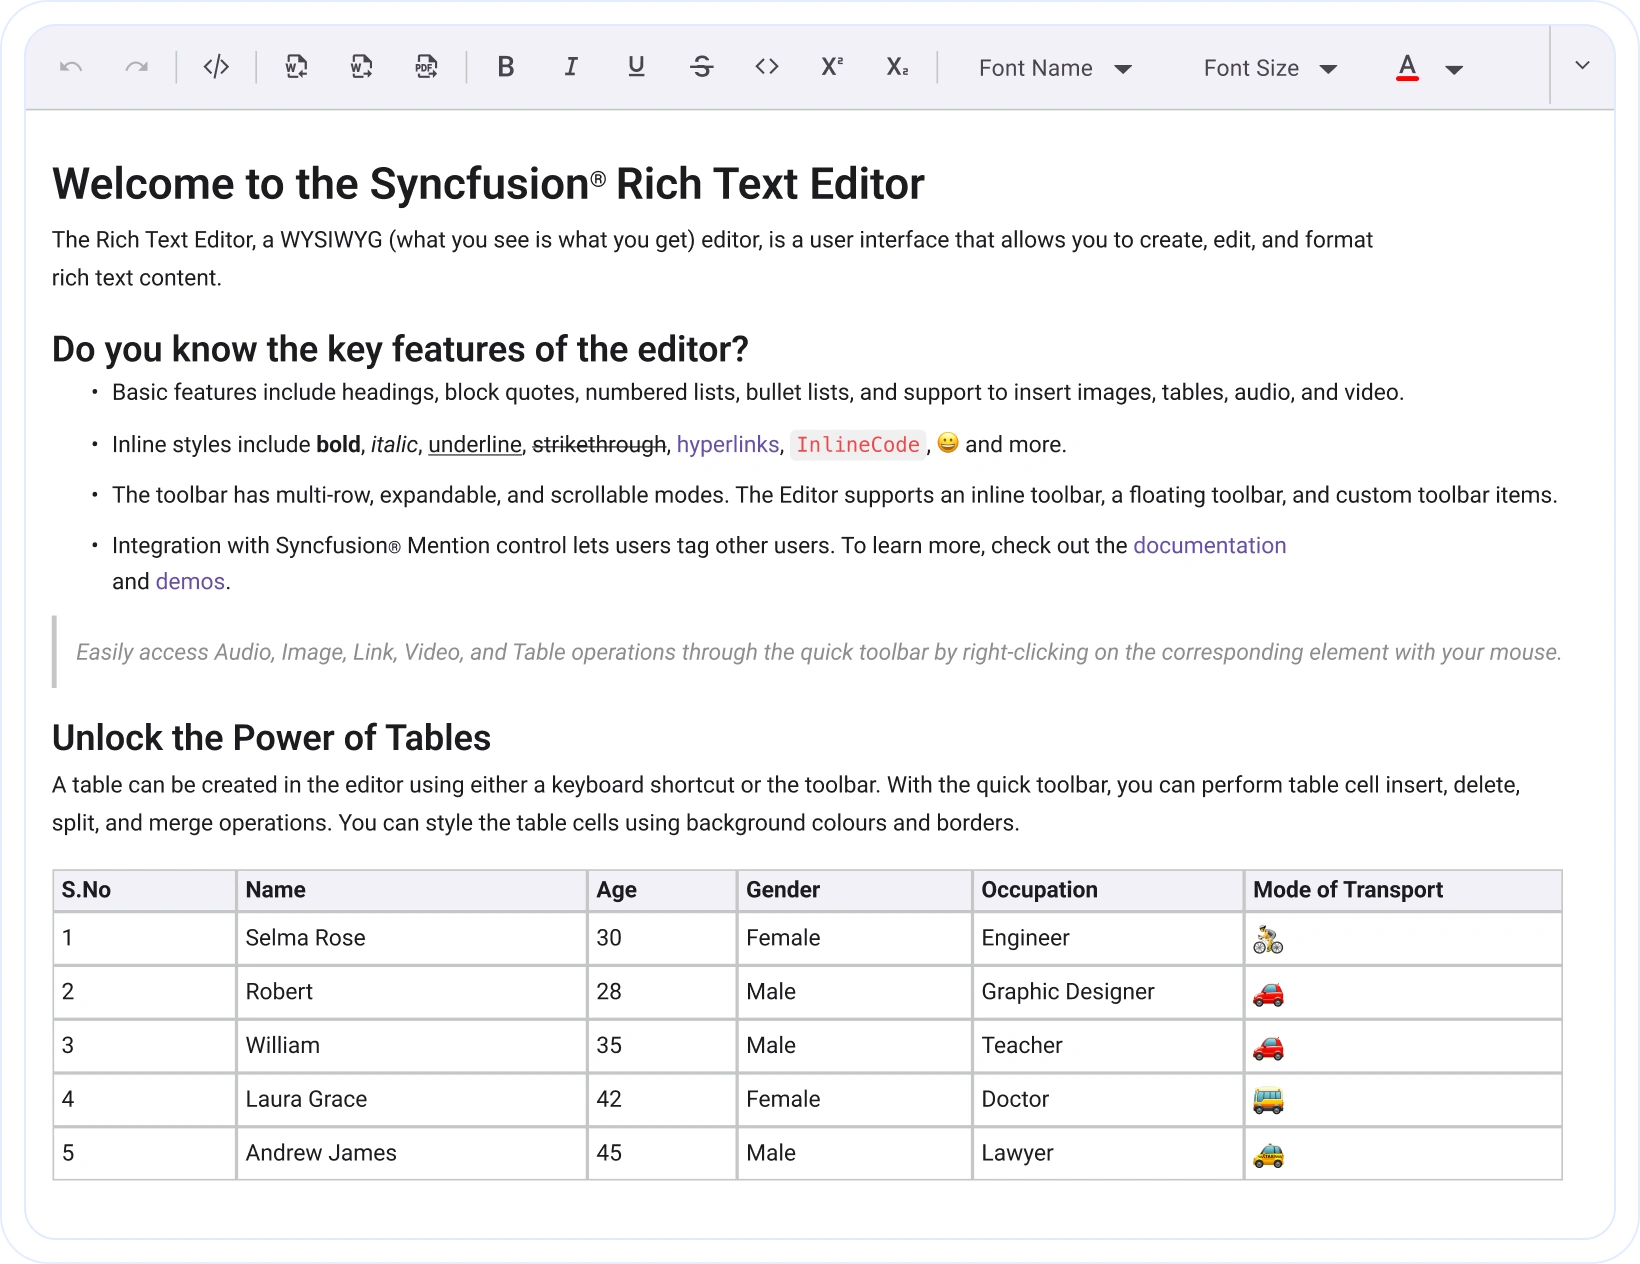Click the Teacher cell
This screenshot has width=1640, height=1264.
point(1108,1046)
